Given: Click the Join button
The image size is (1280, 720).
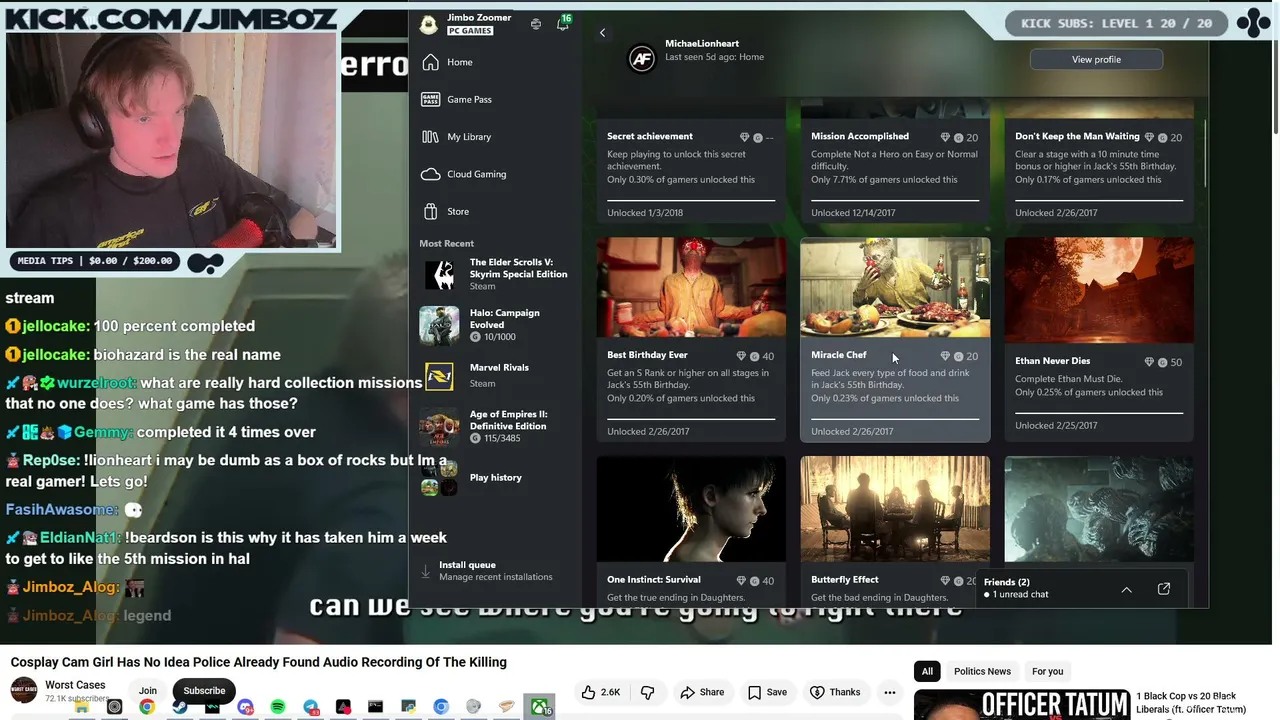Looking at the screenshot, I should point(148,691).
